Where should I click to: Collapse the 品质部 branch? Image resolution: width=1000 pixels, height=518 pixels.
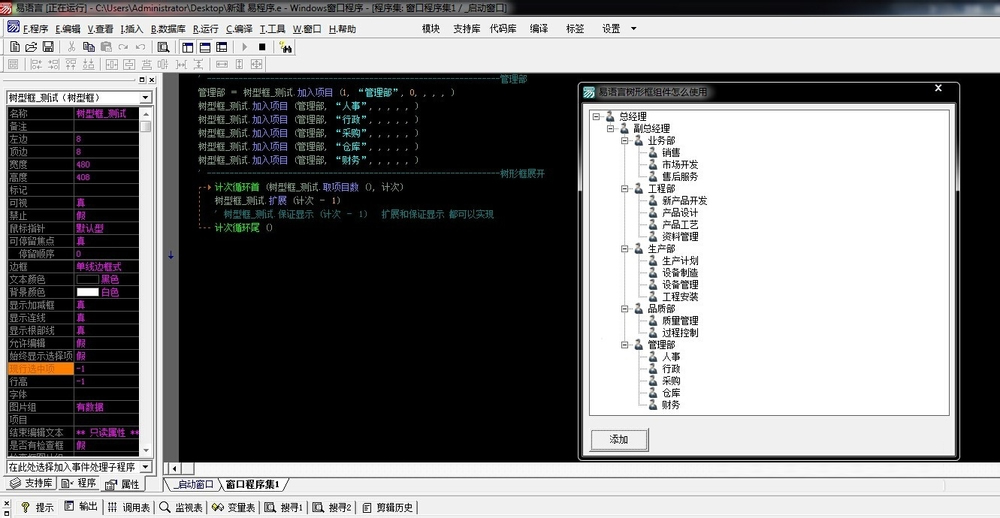624,309
